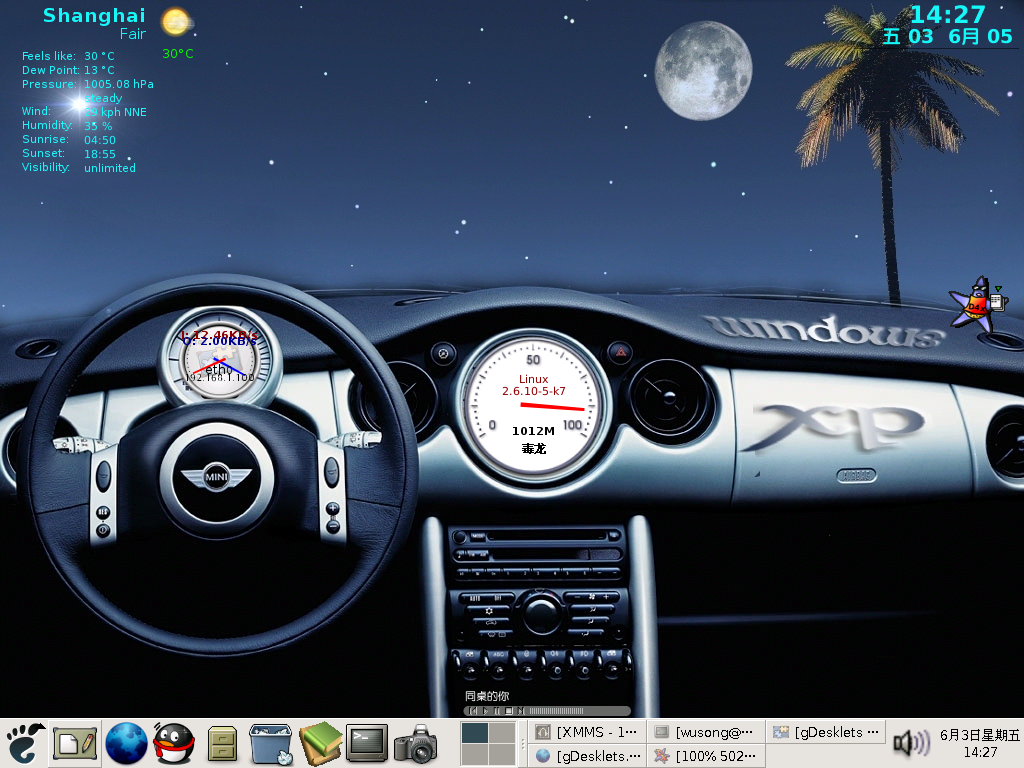Switch to the top-right workspace
Viewport: 1024px width, 768px height.
502,732
